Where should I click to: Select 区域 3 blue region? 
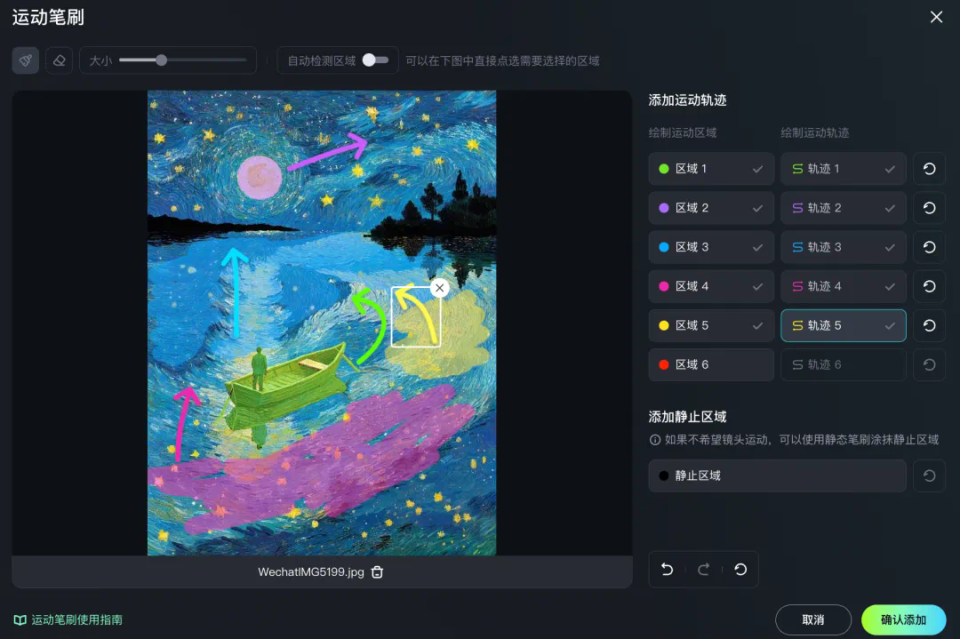711,247
